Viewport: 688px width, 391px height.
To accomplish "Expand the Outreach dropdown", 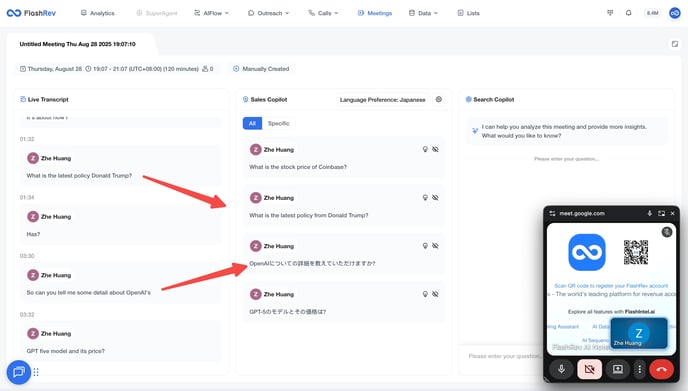I will pyautogui.click(x=269, y=13).
